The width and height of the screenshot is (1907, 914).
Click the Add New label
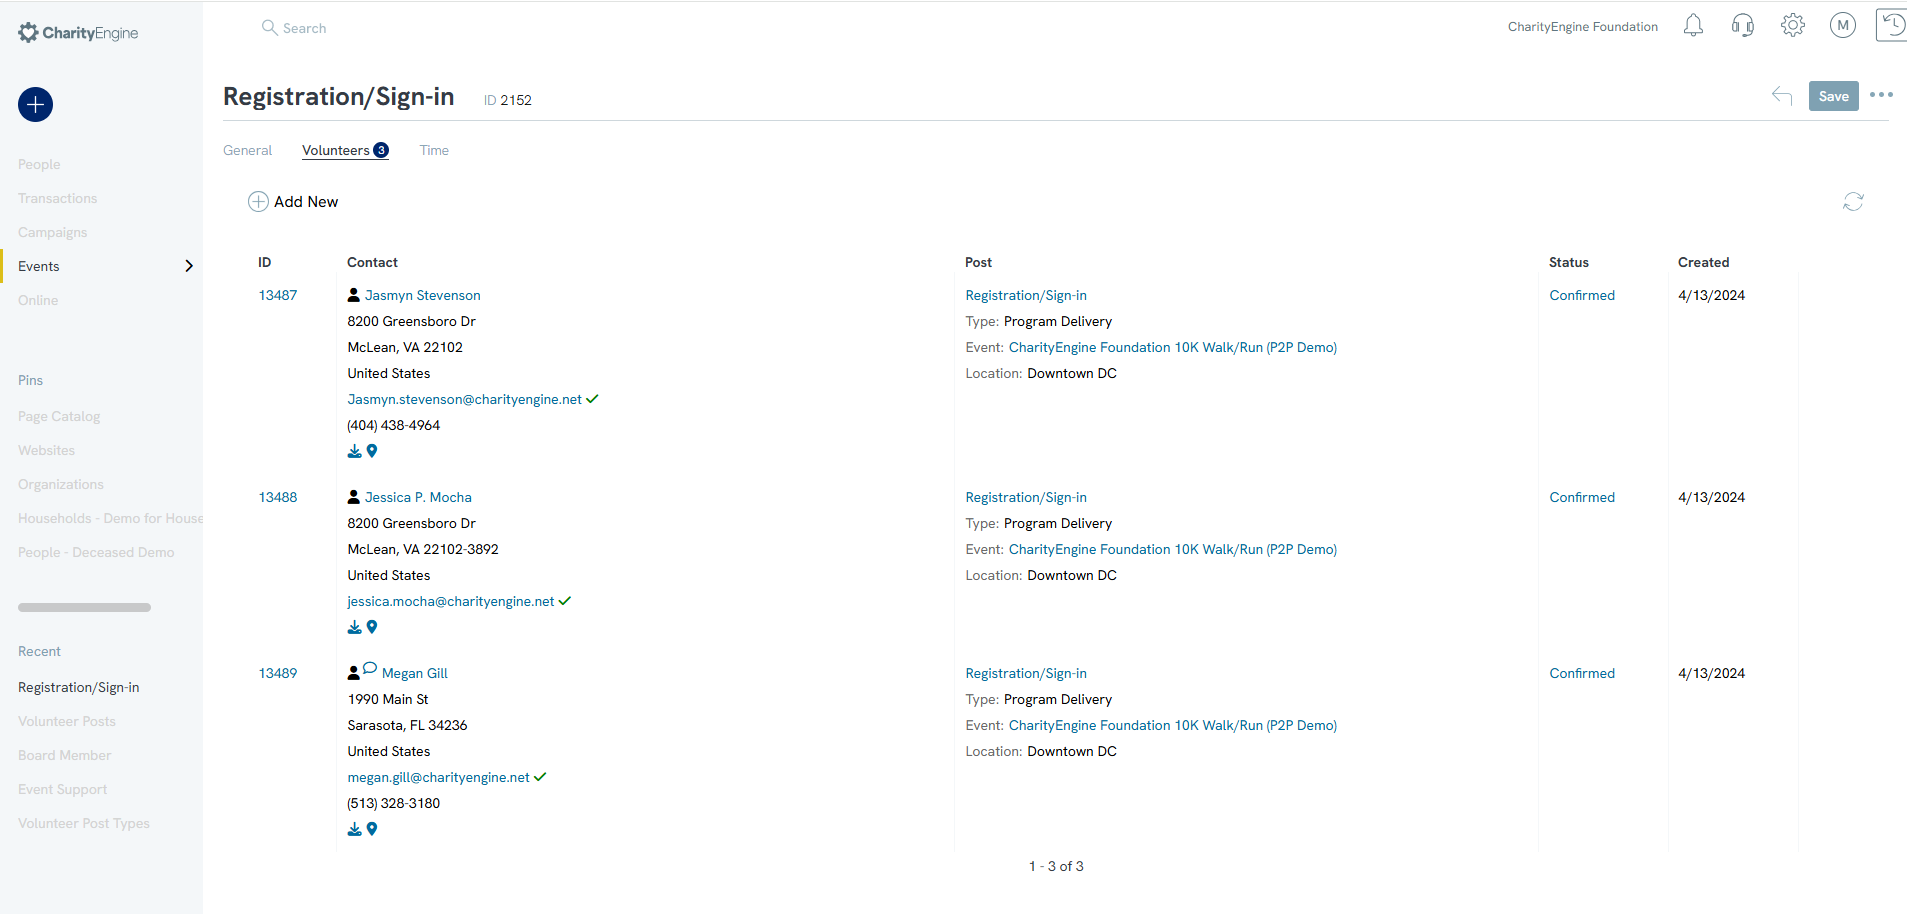(x=306, y=202)
